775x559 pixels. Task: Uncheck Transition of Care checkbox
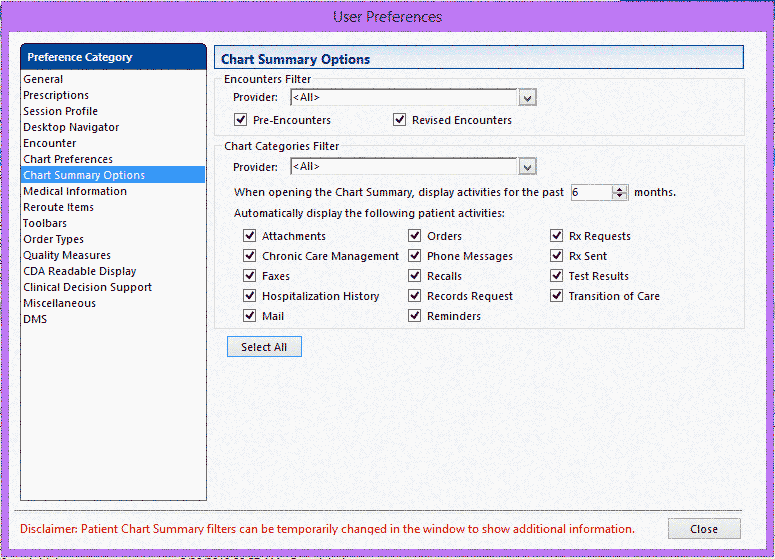[557, 296]
